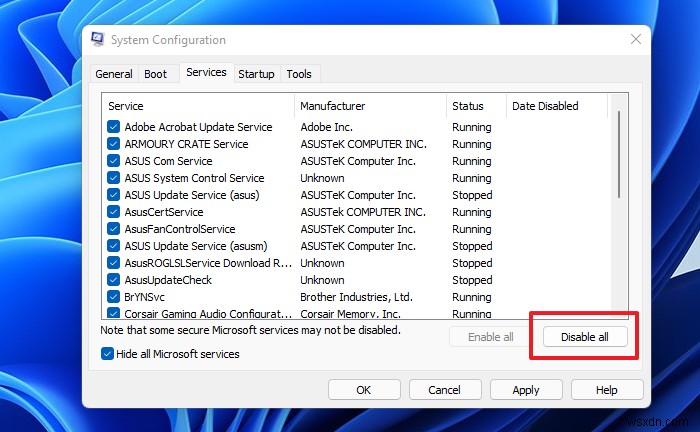Uncheck ASUS Update Service (asus)
The height and width of the screenshot is (432, 700).
[x=113, y=195]
